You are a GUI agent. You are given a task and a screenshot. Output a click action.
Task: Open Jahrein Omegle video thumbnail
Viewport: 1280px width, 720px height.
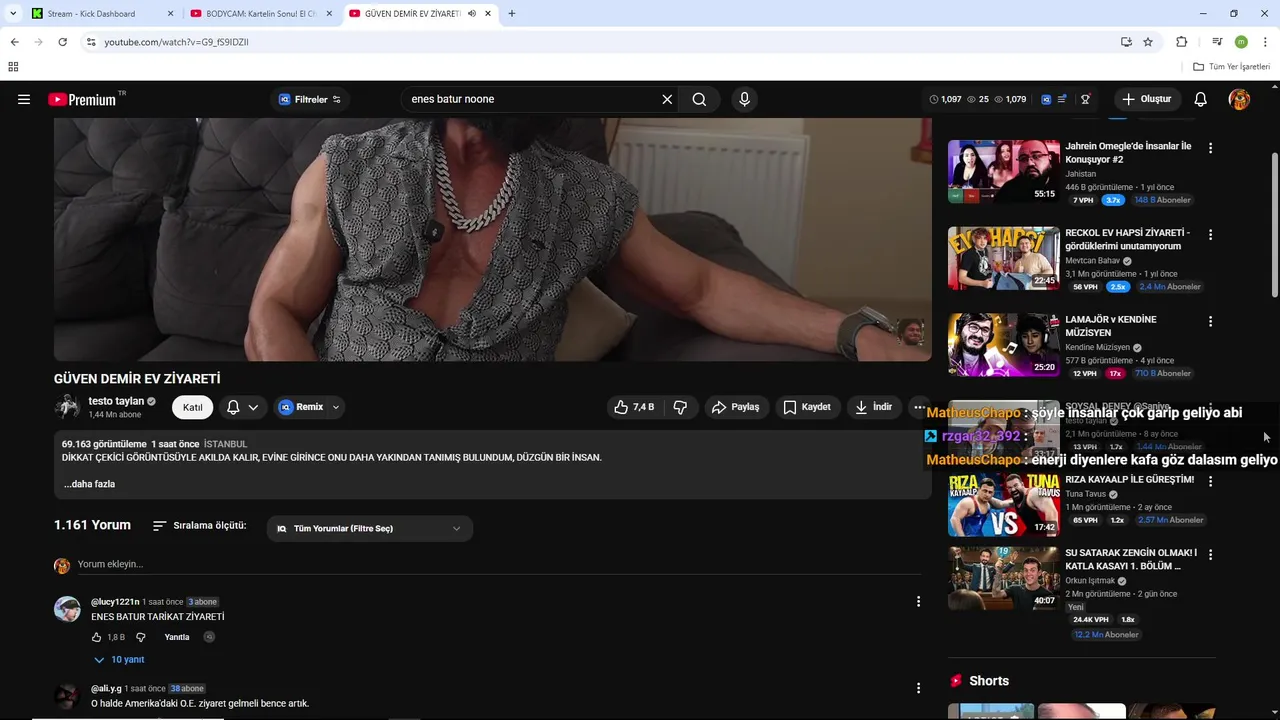coord(1003,171)
